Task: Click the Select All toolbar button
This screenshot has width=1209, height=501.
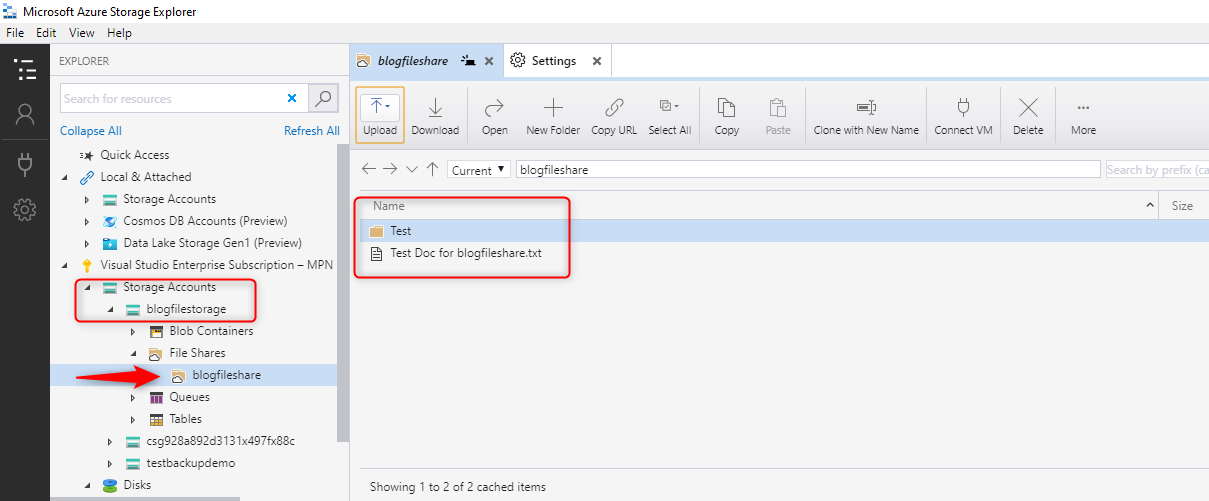Action: (x=669, y=116)
